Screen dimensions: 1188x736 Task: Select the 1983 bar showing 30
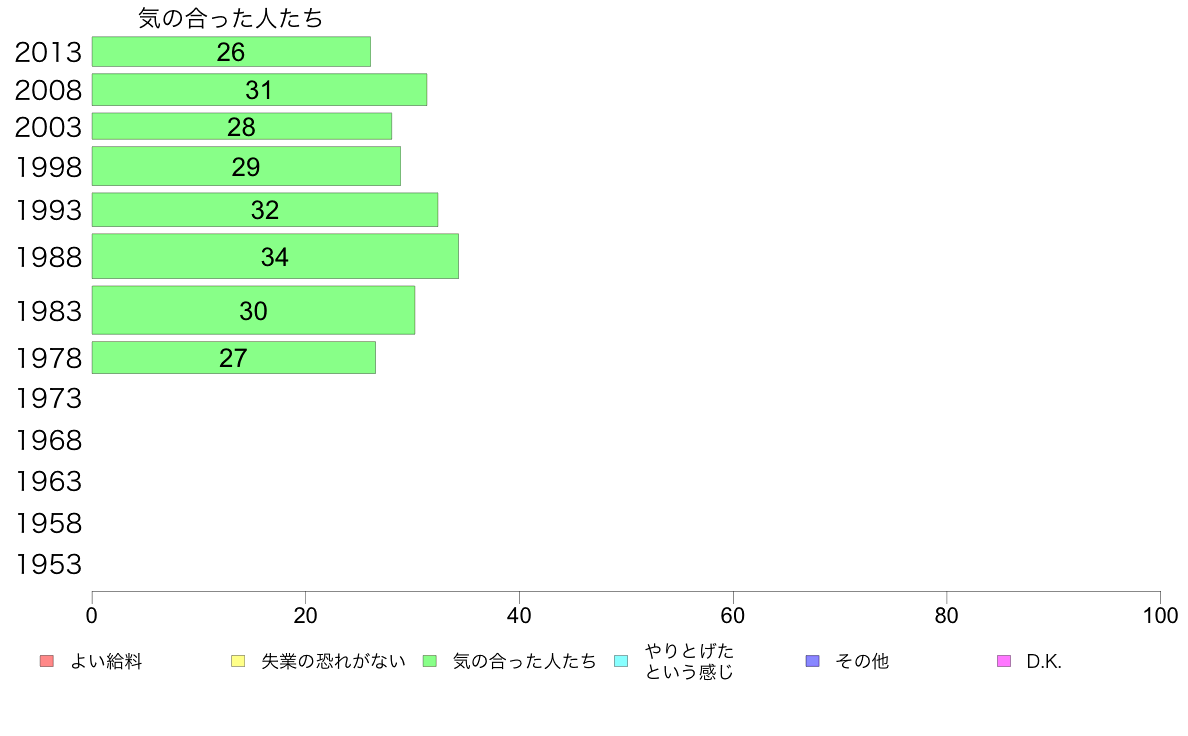click(x=253, y=310)
